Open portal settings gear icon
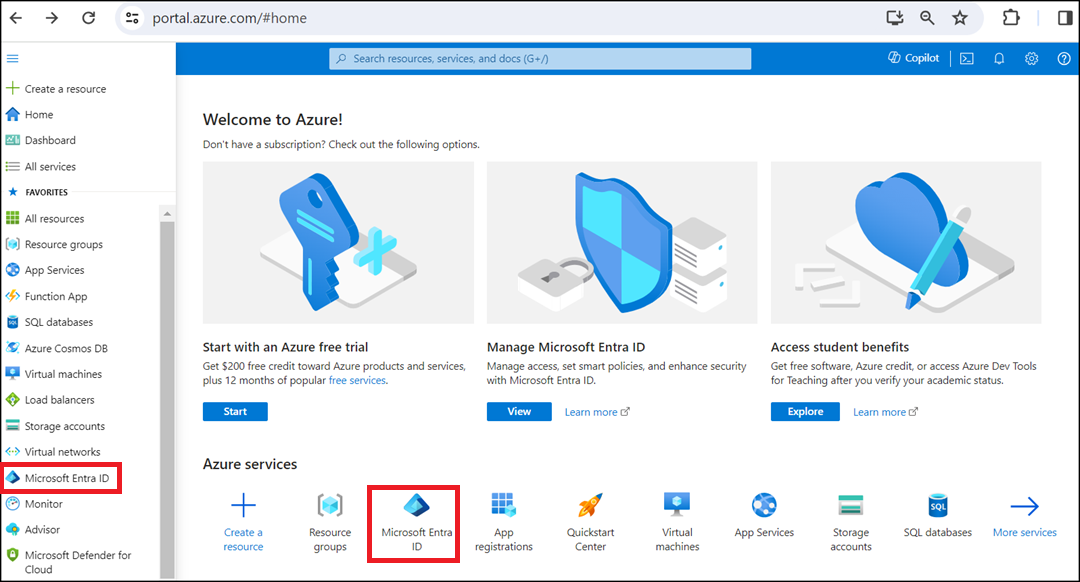1080x582 pixels. [1031, 59]
